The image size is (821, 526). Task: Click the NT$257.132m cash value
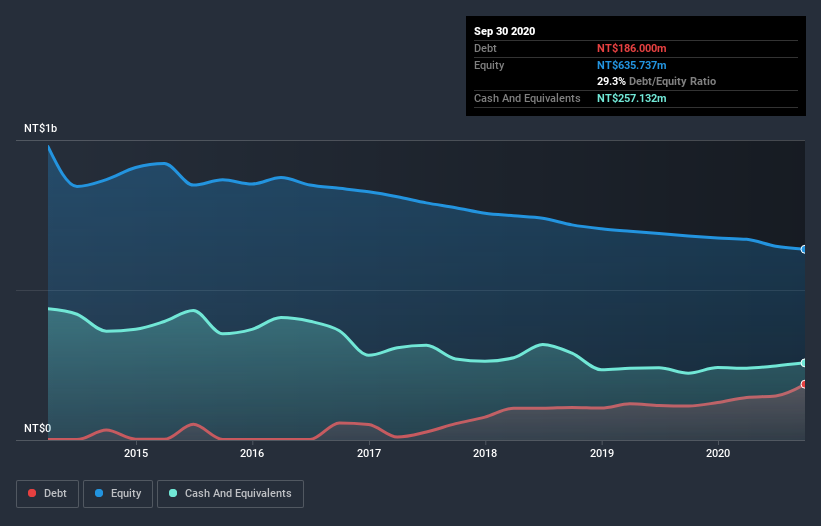(x=631, y=98)
